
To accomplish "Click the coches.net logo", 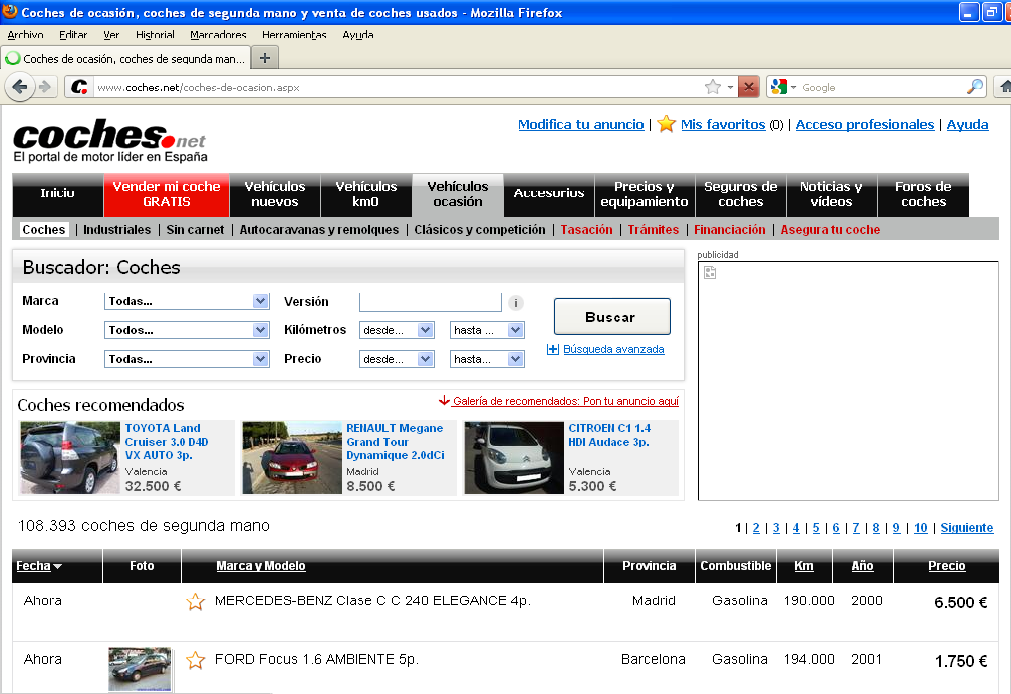I will 110,140.
